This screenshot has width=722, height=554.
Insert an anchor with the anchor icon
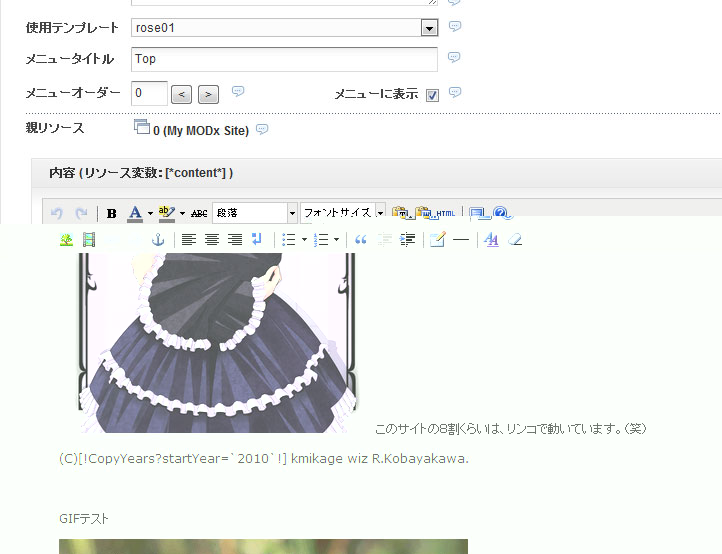(x=157, y=240)
